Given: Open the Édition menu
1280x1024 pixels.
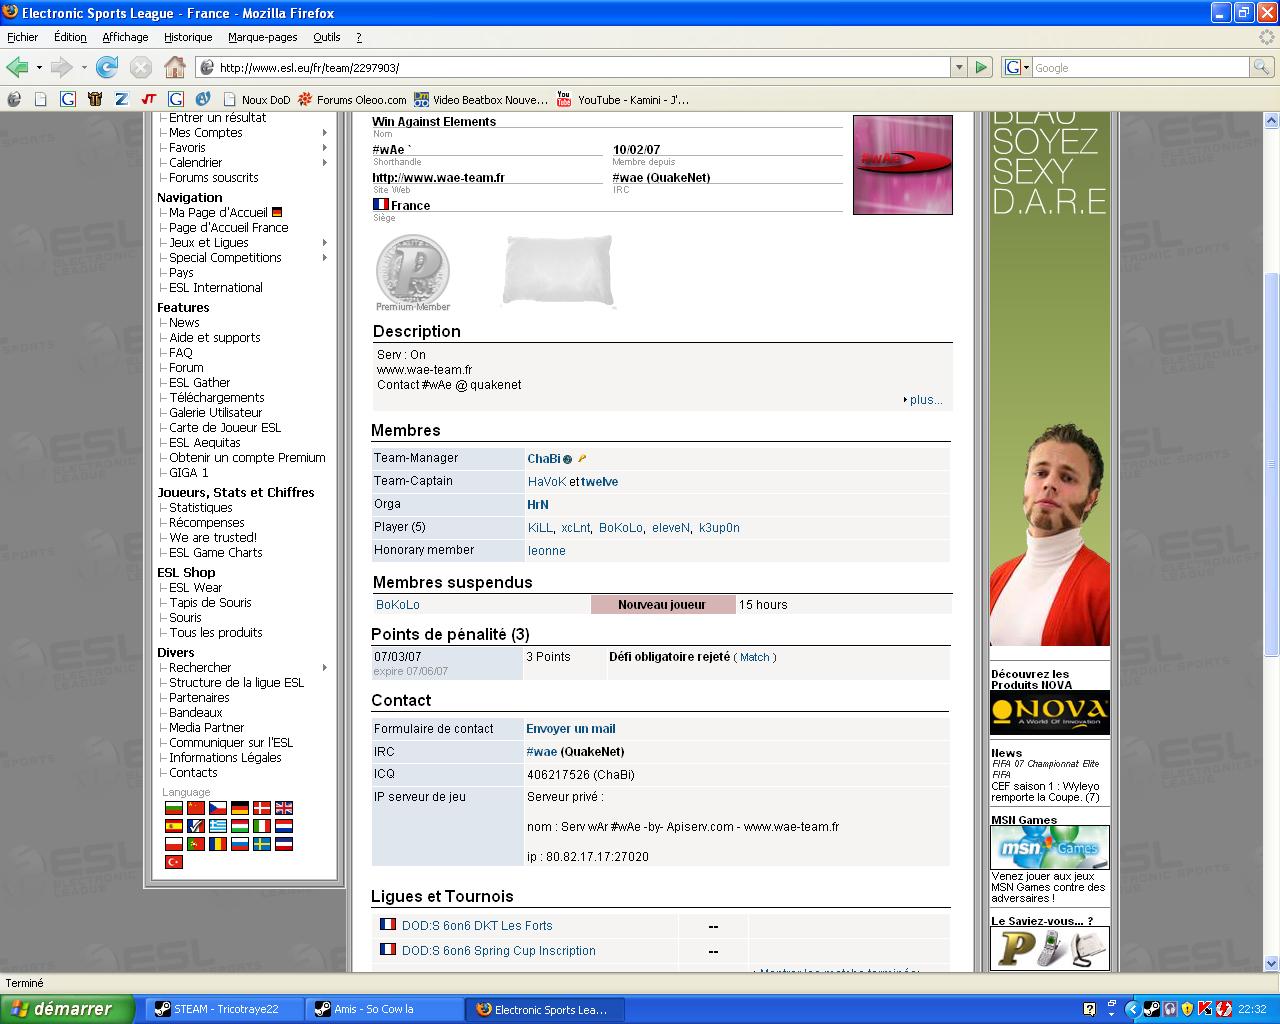Looking at the screenshot, I should coord(70,37).
